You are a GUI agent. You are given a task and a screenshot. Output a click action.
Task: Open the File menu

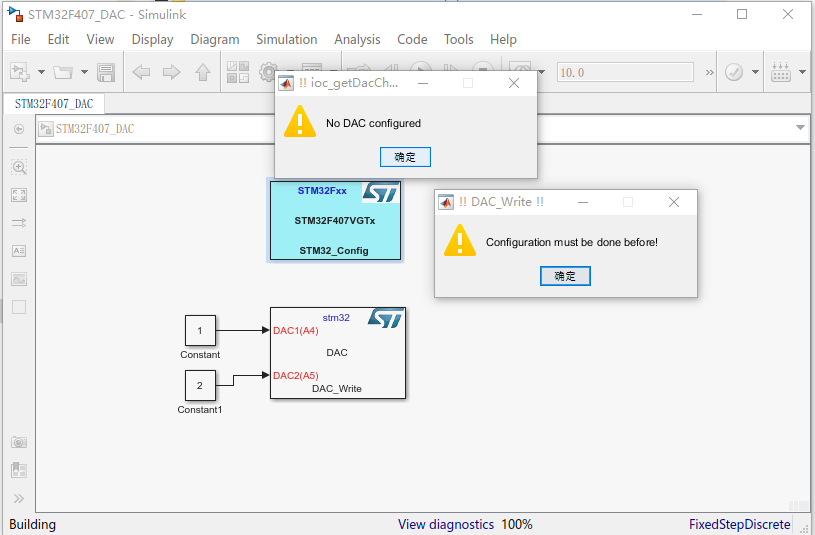point(21,40)
